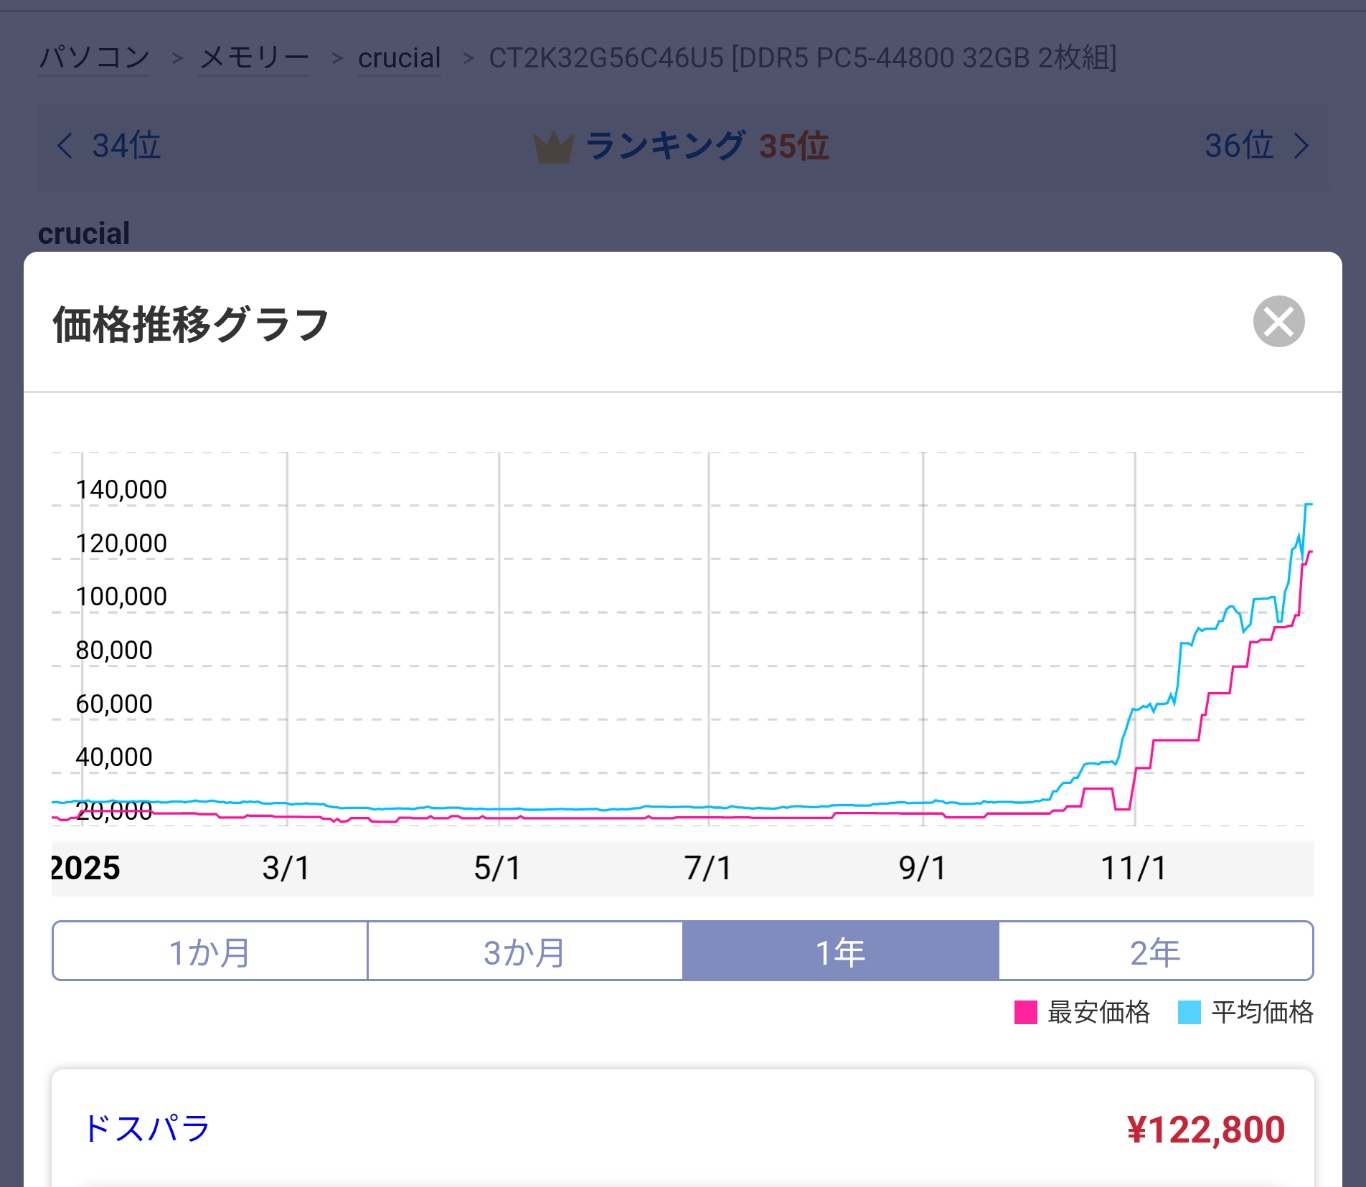
Task: Open the パソコン breadcrumb link
Action: pos(94,58)
